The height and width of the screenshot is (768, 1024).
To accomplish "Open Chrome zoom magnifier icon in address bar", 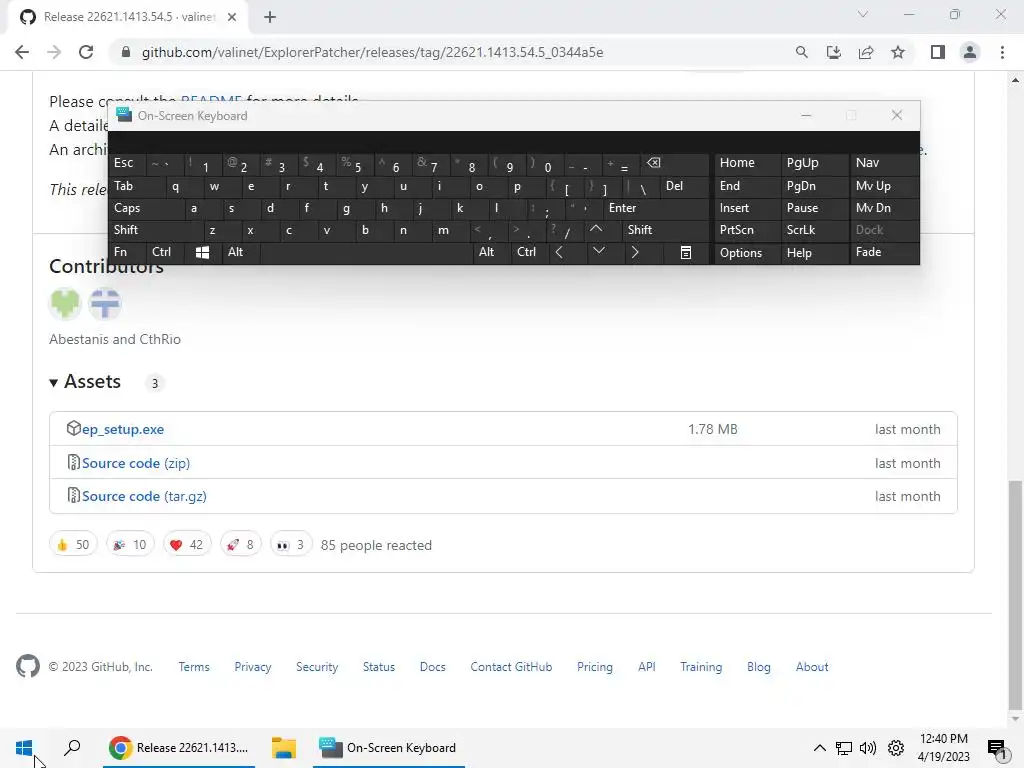I will [801, 52].
